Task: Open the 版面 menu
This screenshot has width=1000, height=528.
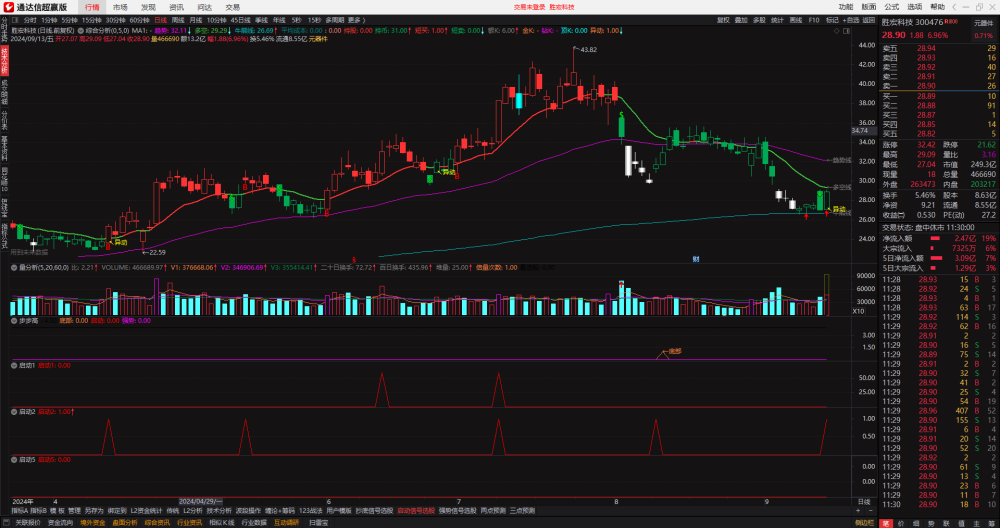Action: [x=869, y=7]
